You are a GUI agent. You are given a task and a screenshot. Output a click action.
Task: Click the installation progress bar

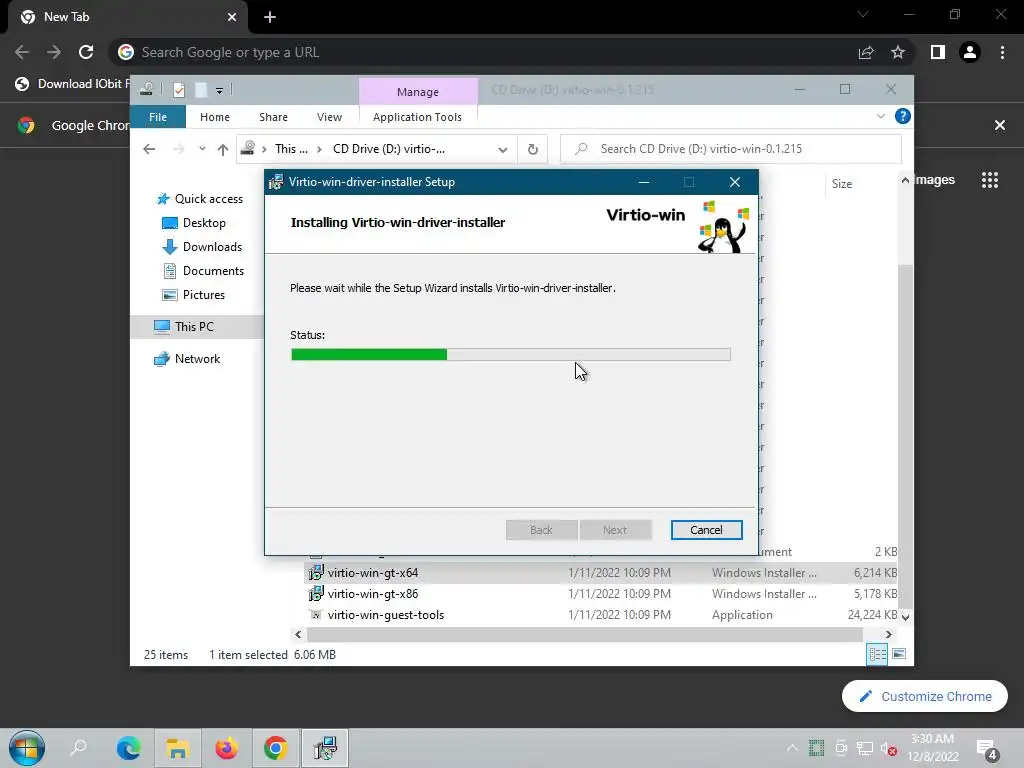(511, 355)
